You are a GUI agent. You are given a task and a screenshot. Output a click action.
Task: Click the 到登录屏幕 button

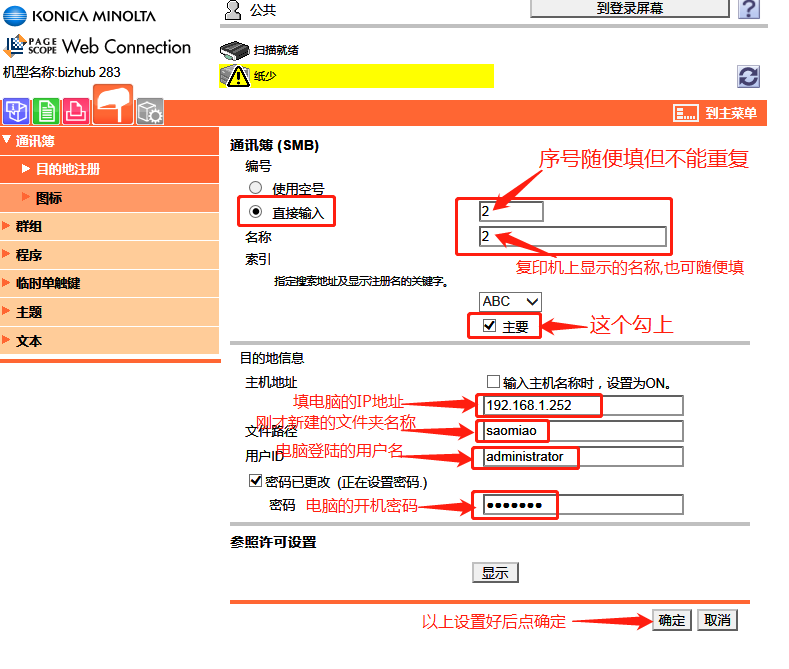click(629, 9)
